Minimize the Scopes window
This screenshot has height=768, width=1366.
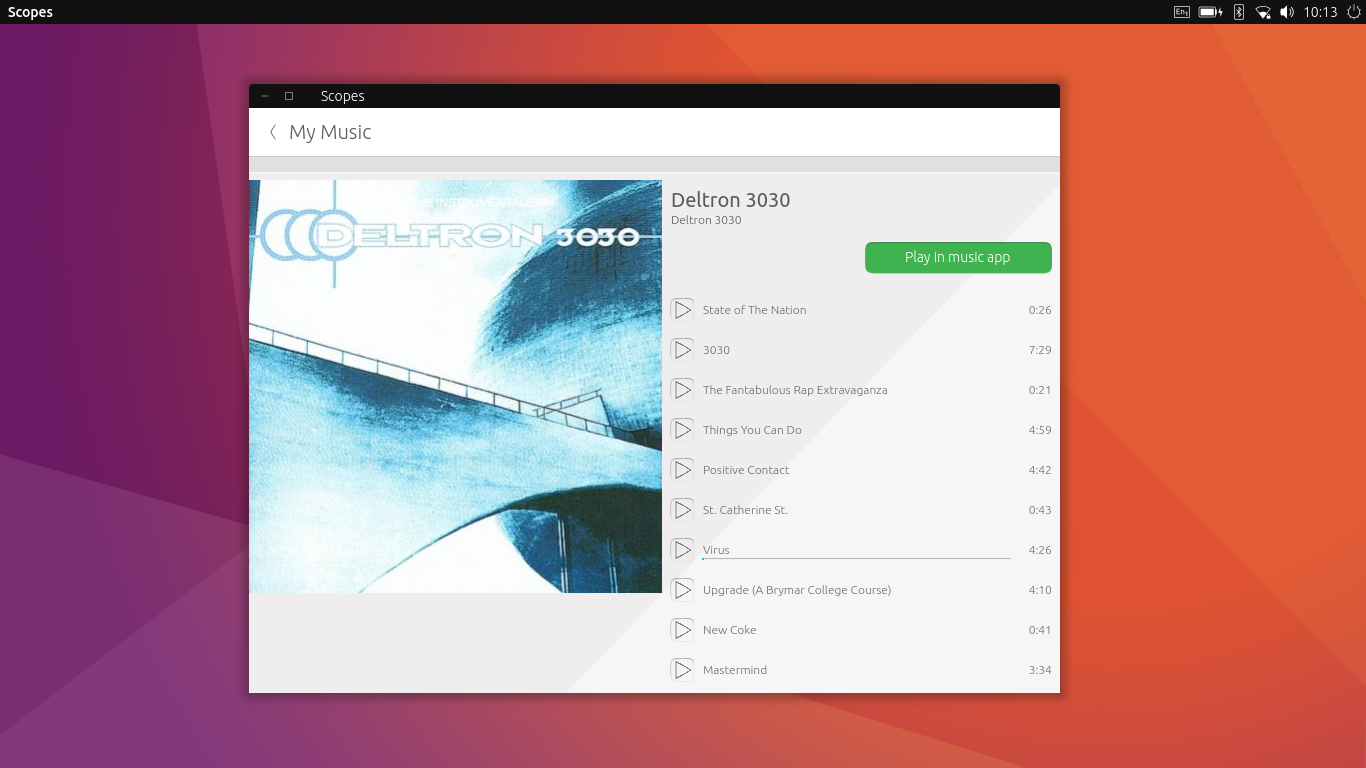[265, 96]
